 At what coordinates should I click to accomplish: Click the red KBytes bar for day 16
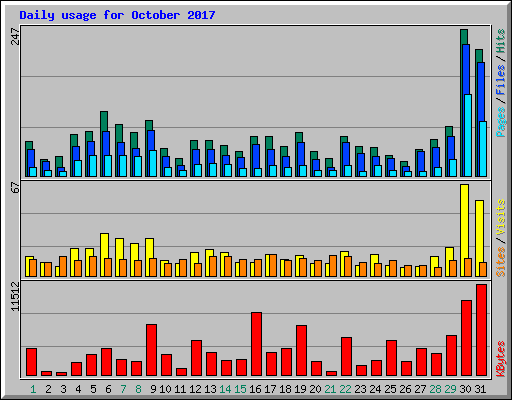[256, 344]
